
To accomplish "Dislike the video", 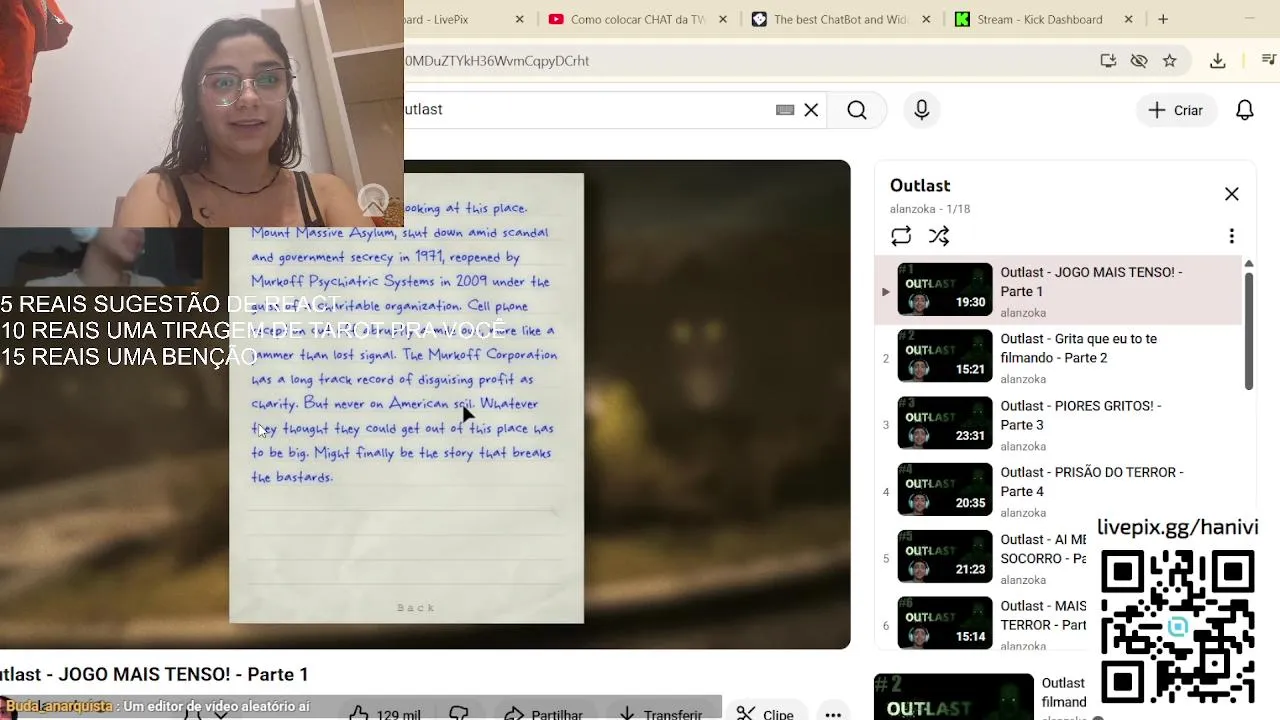I will (459, 714).
